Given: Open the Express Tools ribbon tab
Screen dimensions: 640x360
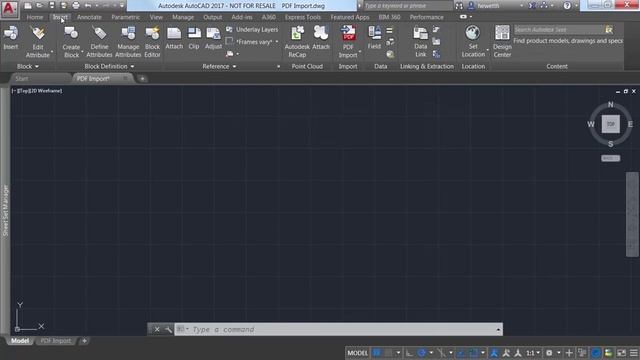Looking at the screenshot, I should 303,17.
